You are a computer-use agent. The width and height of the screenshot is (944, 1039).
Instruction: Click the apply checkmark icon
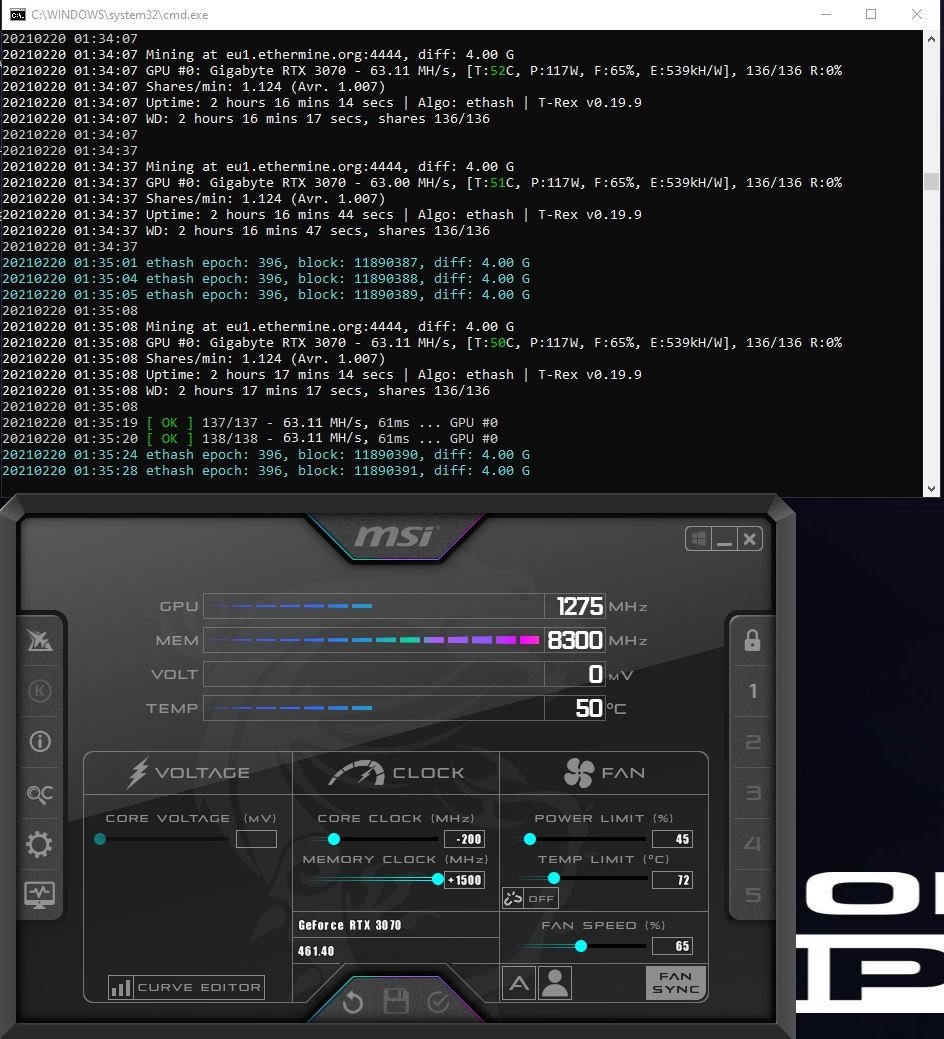438,1002
